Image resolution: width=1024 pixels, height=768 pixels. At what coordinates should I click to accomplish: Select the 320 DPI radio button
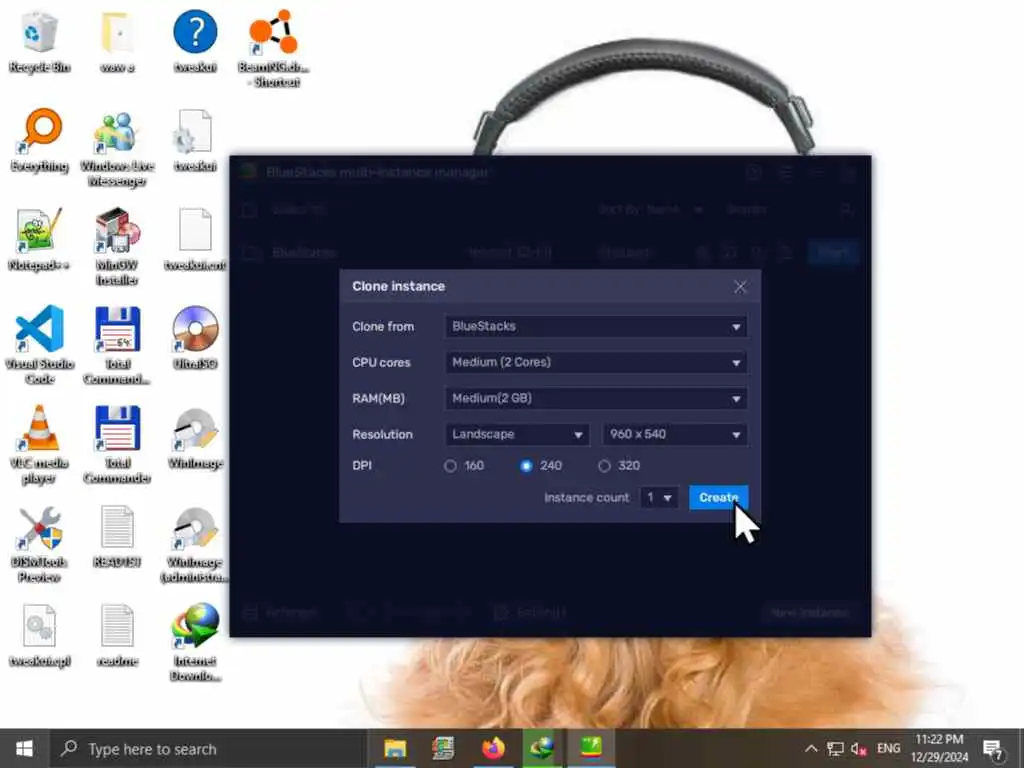604,466
